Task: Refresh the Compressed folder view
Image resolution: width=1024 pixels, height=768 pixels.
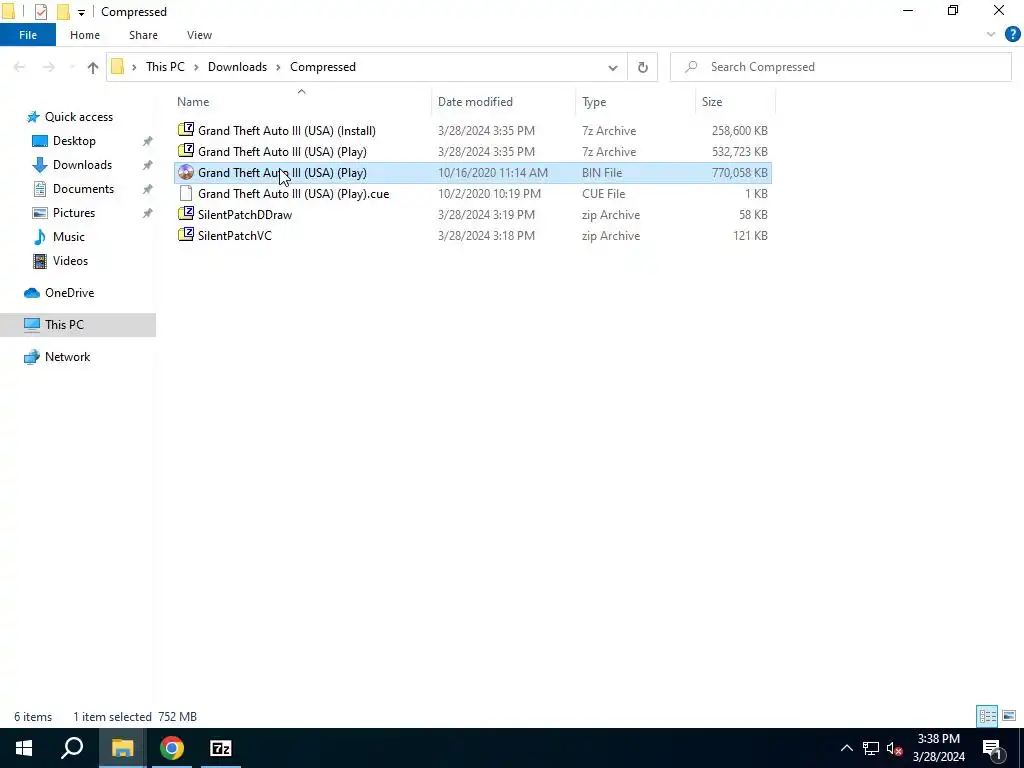Action: [643, 67]
